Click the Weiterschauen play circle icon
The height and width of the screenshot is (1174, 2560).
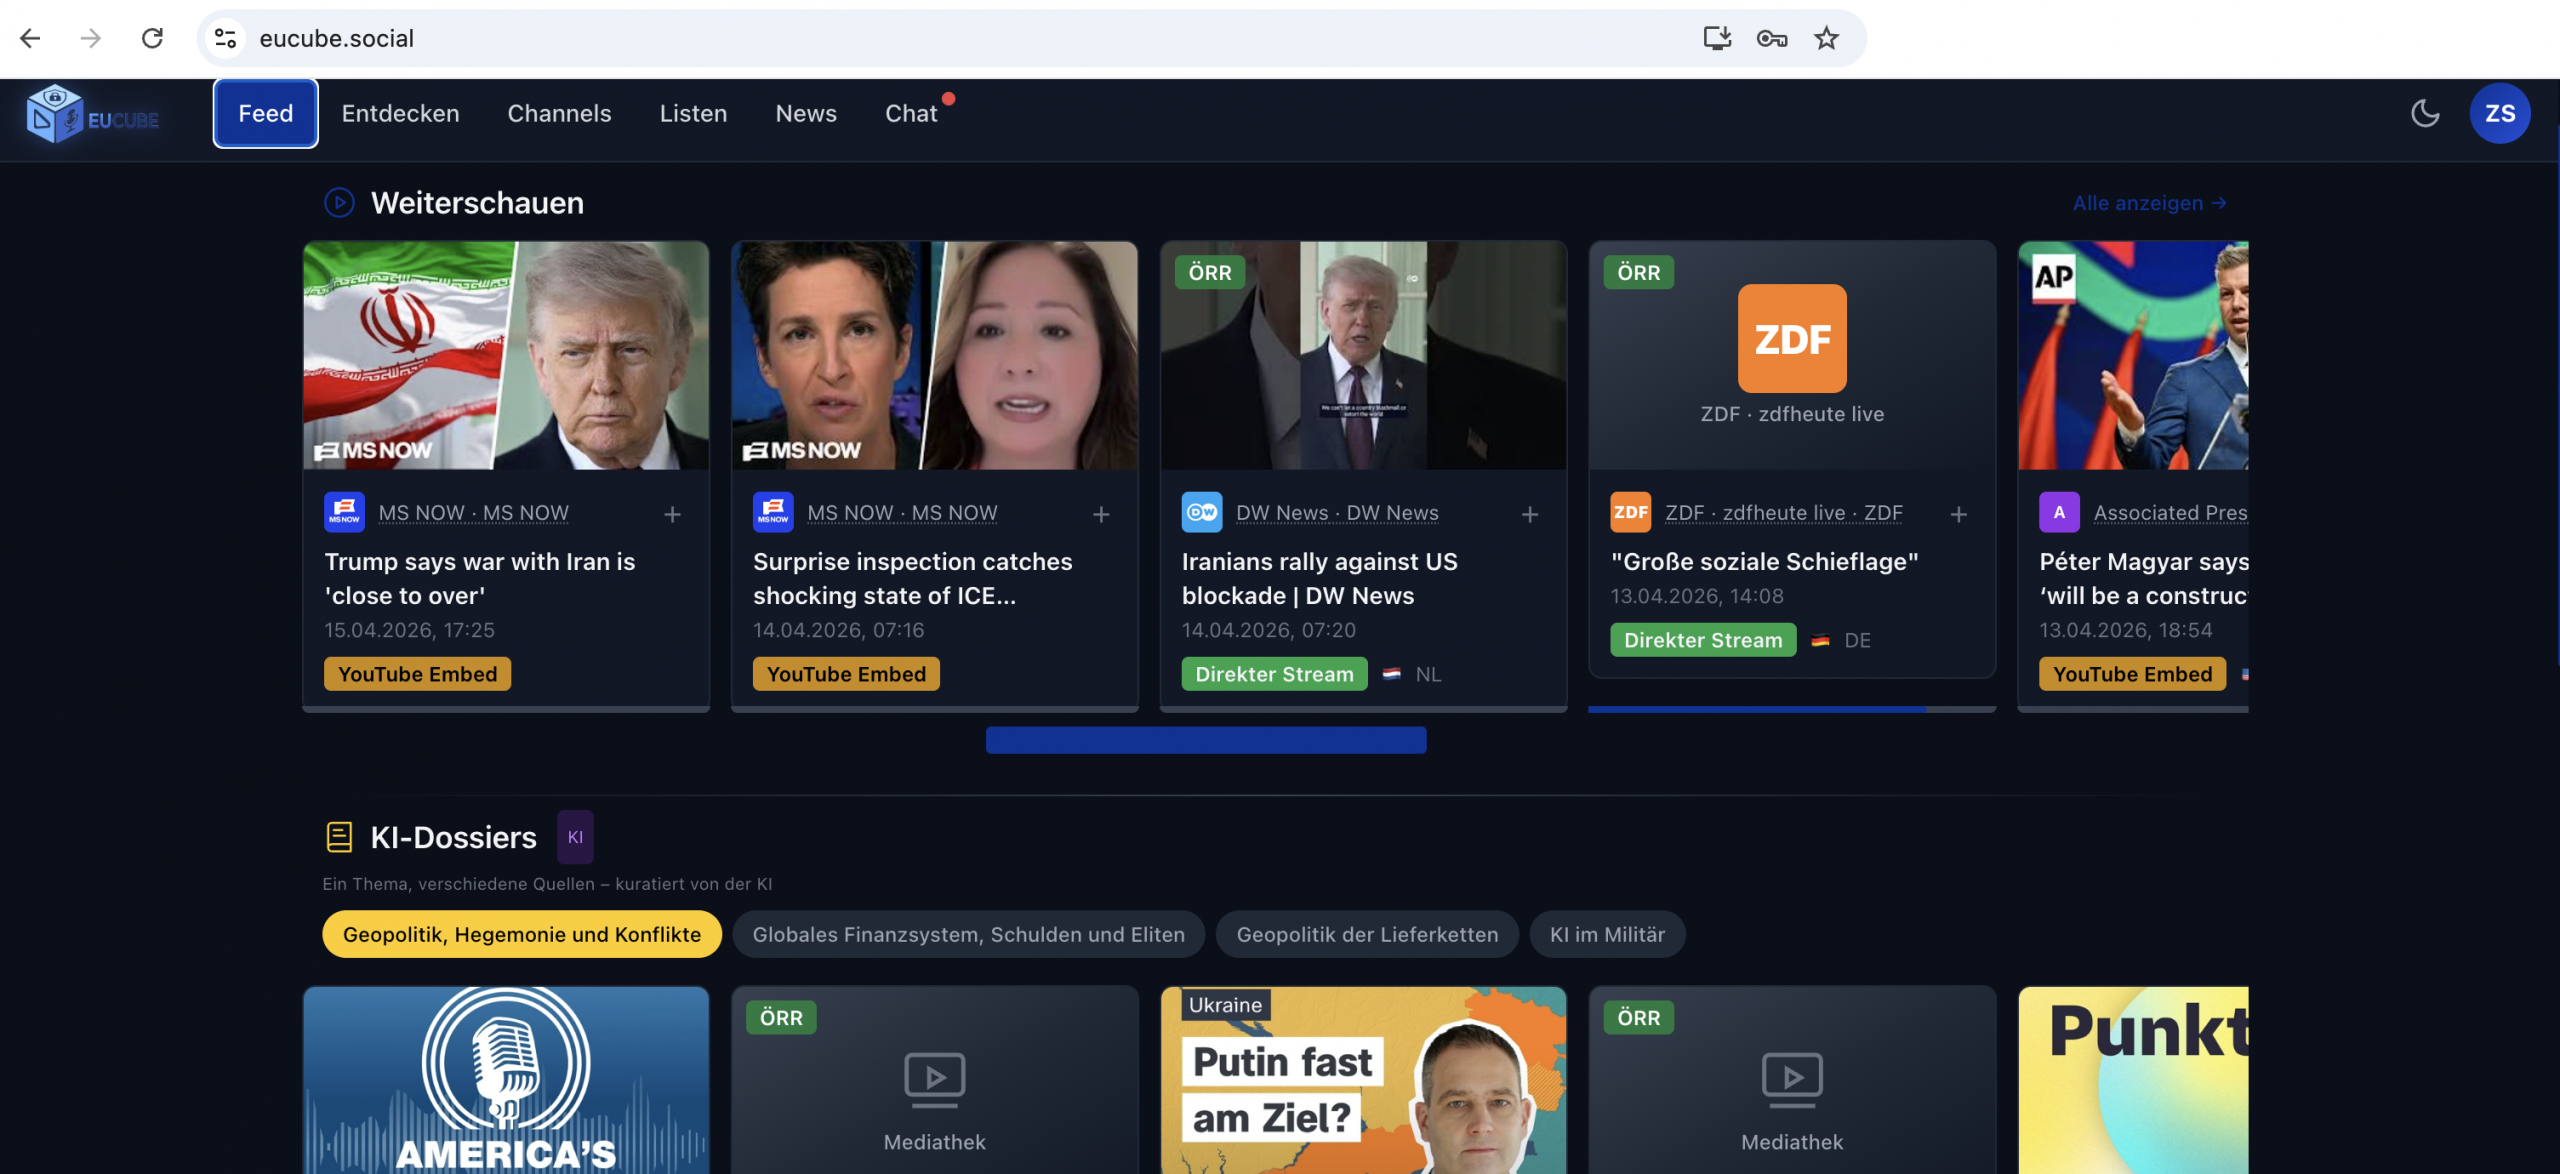(340, 203)
